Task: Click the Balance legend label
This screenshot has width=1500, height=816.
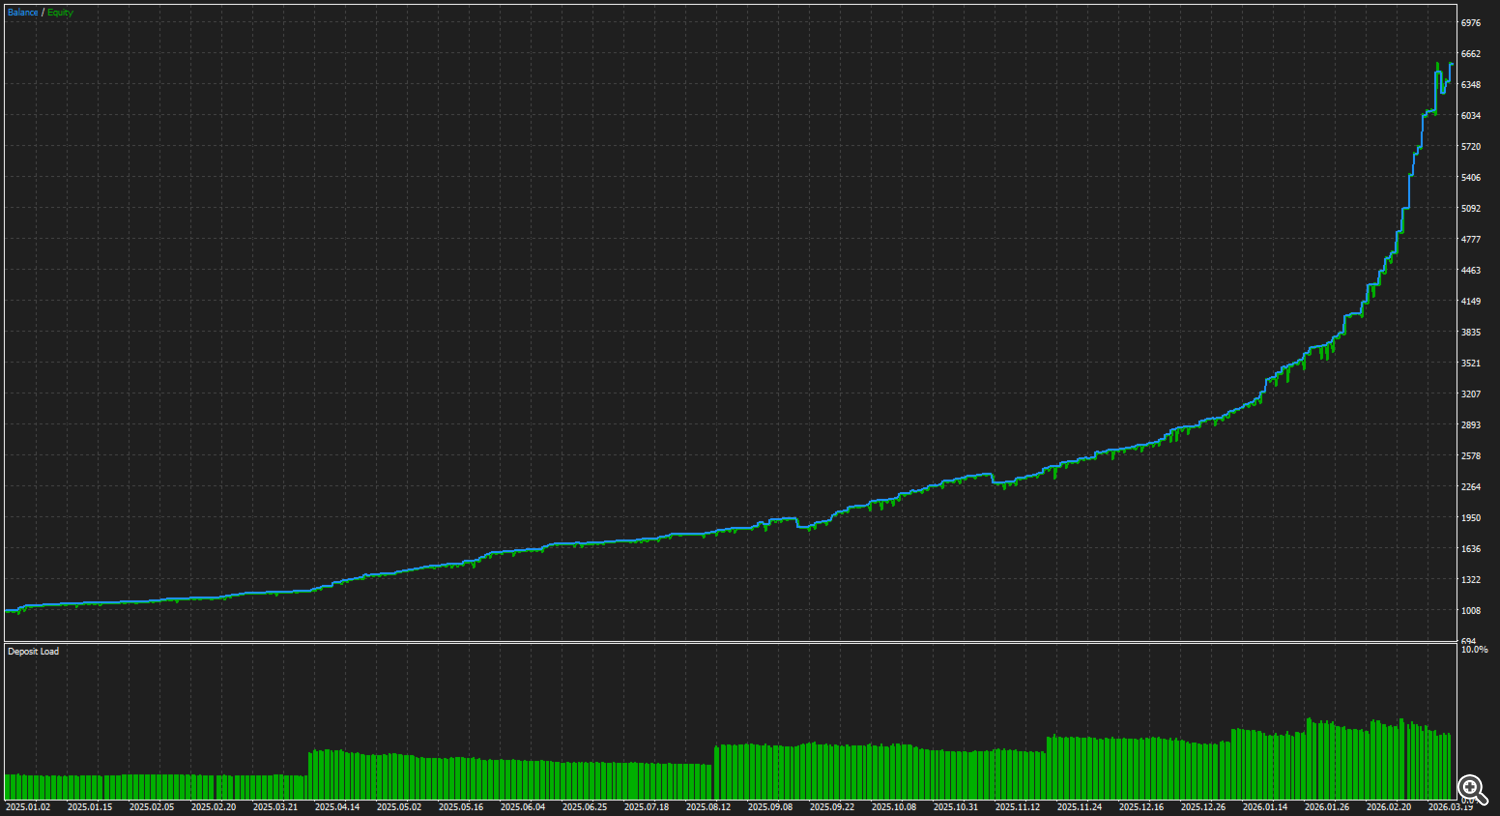Action: pos(23,13)
